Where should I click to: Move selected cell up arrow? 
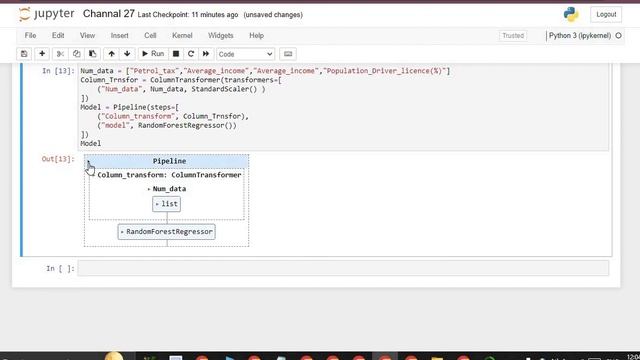pyautogui.click(x=111, y=54)
